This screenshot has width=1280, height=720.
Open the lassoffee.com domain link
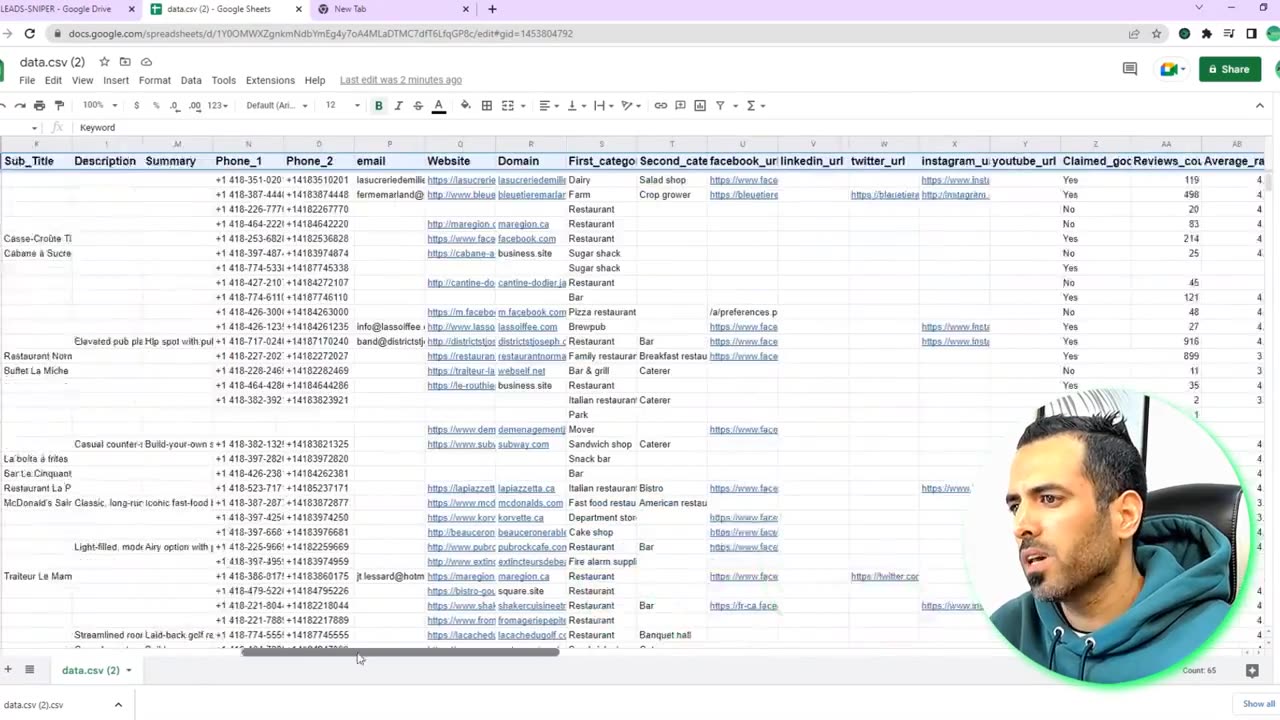[x=527, y=327]
